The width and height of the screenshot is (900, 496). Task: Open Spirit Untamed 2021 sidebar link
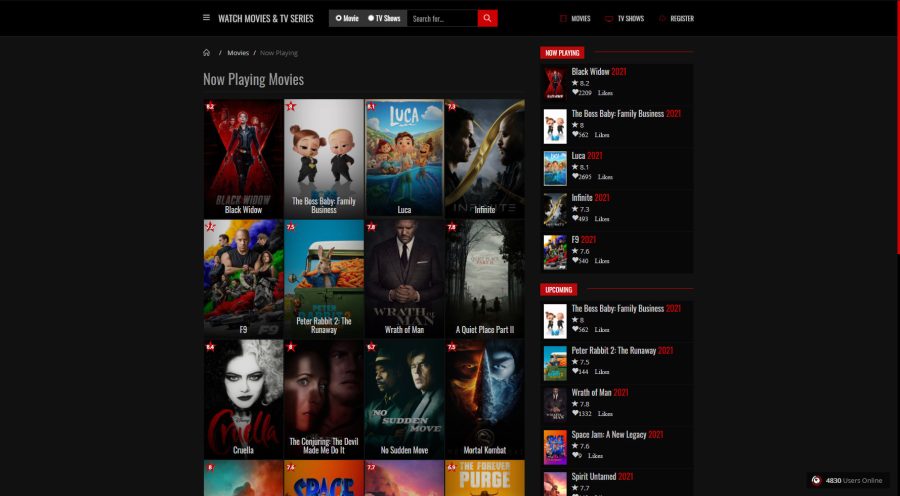602,476
